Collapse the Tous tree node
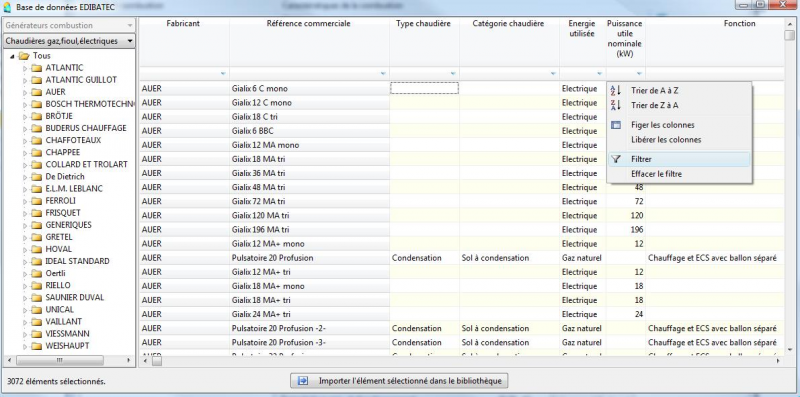 pyautogui.click(x=12, y=56)
